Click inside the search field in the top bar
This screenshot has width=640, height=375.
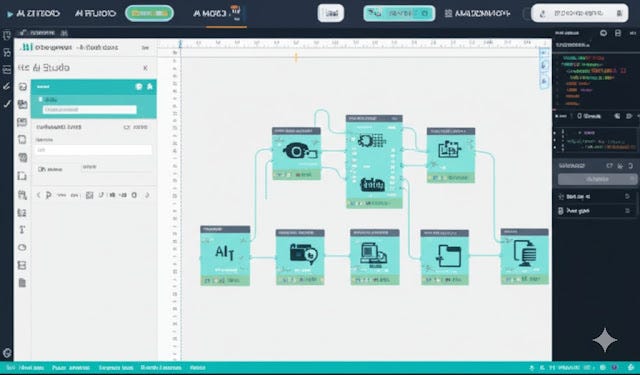(x=580, y=13)
